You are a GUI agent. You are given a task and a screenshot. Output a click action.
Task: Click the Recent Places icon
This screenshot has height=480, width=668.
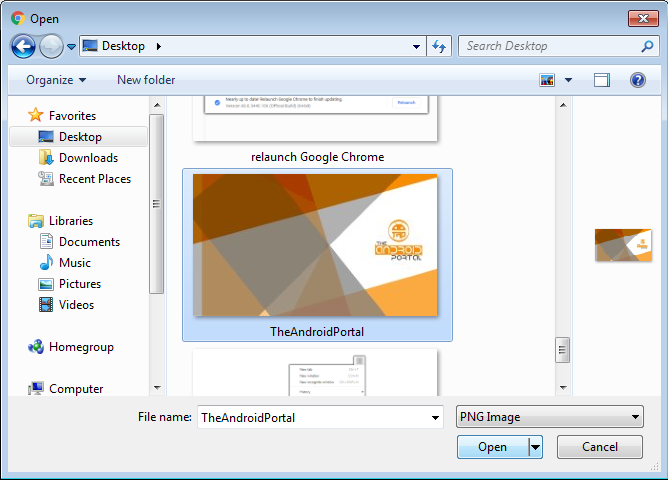pyautogui.click(x=46, y=178)
